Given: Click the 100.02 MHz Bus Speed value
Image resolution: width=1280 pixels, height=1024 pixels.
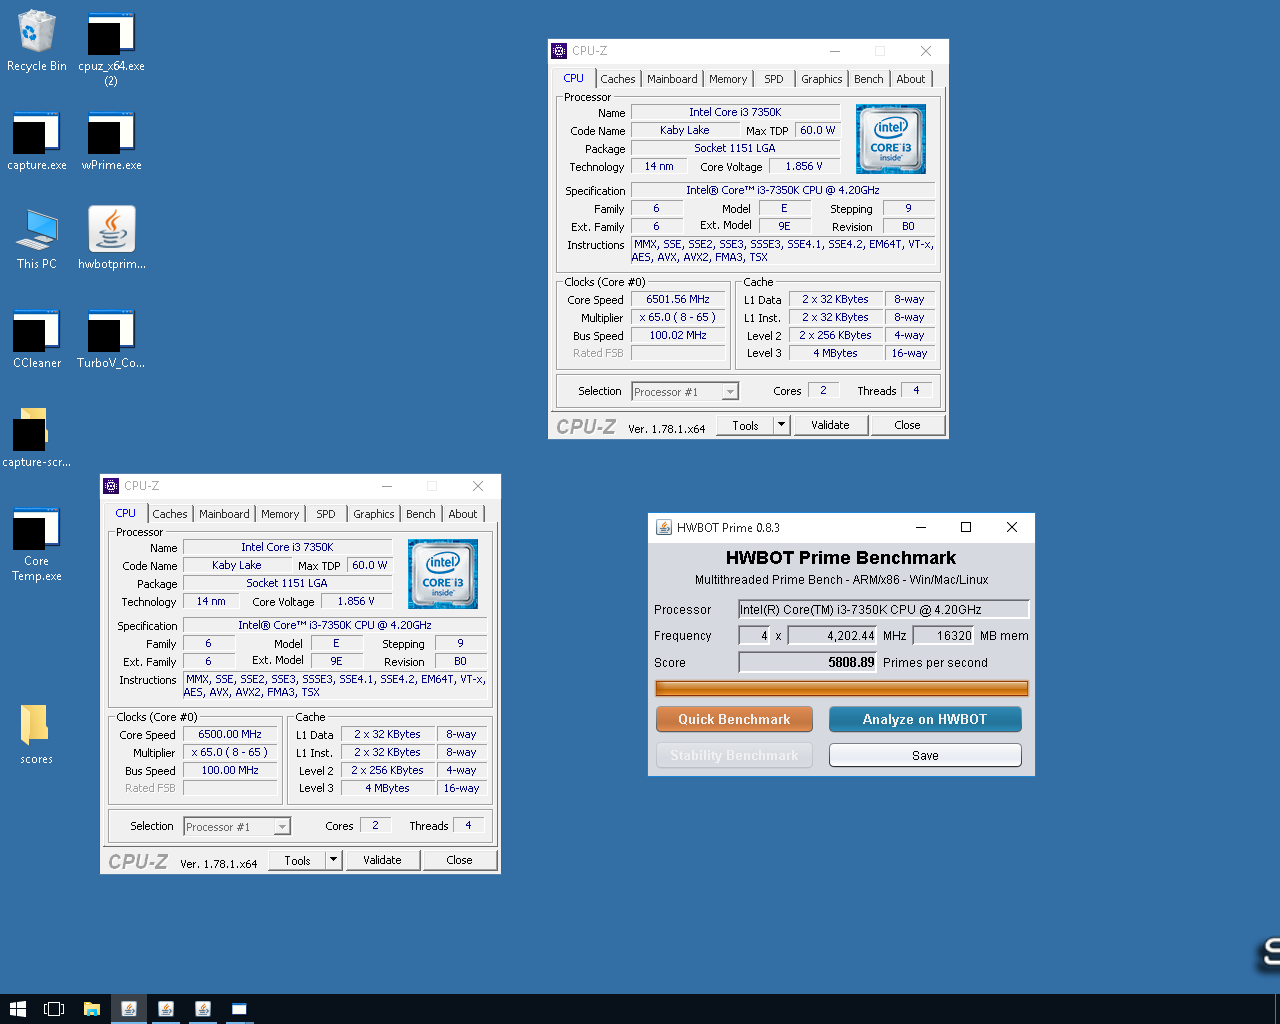Looking at the screenshot, I should (x=678, y=336).
